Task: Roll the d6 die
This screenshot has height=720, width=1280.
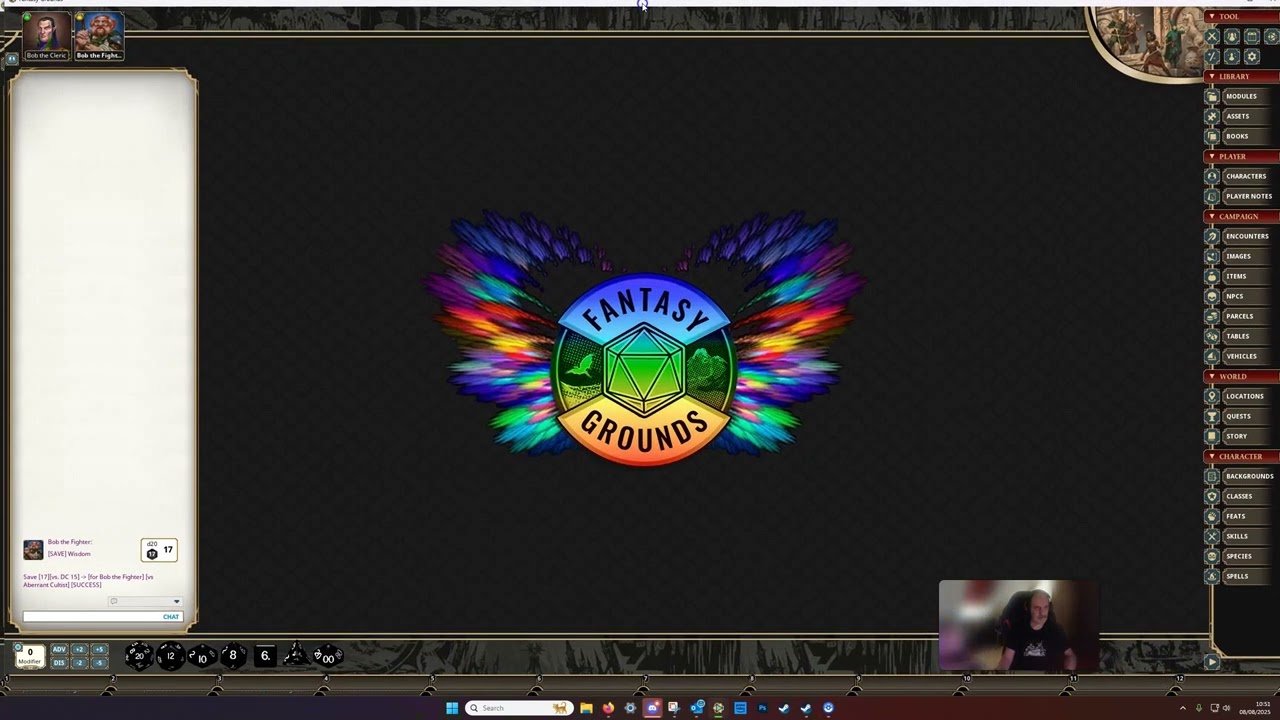Action: [265, 656]
